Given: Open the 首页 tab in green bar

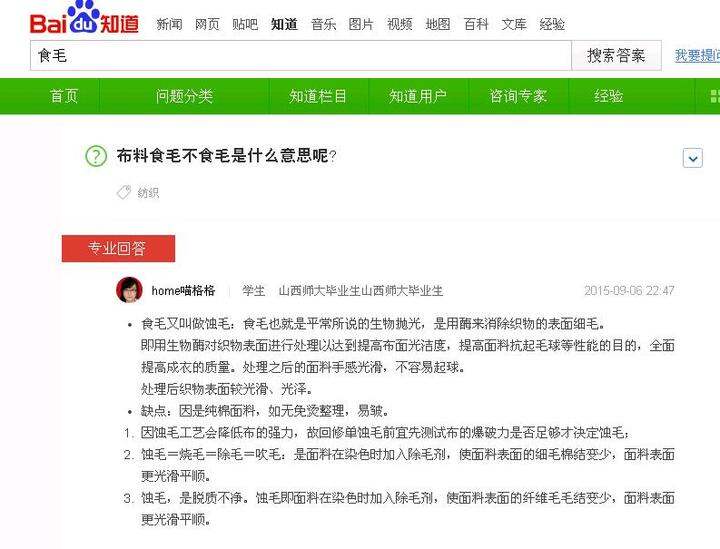Looking at the screenshot, I should 64,96.
